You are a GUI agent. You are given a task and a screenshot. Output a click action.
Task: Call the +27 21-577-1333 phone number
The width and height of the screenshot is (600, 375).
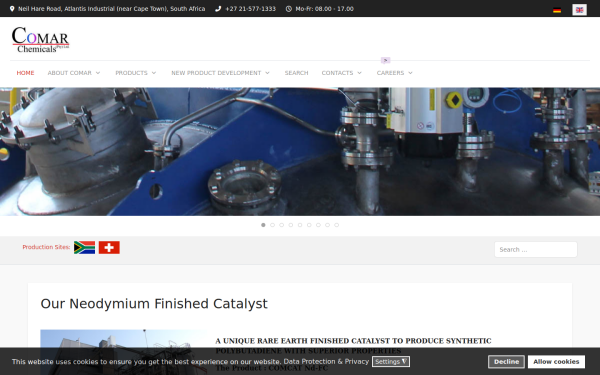point(250,9)
